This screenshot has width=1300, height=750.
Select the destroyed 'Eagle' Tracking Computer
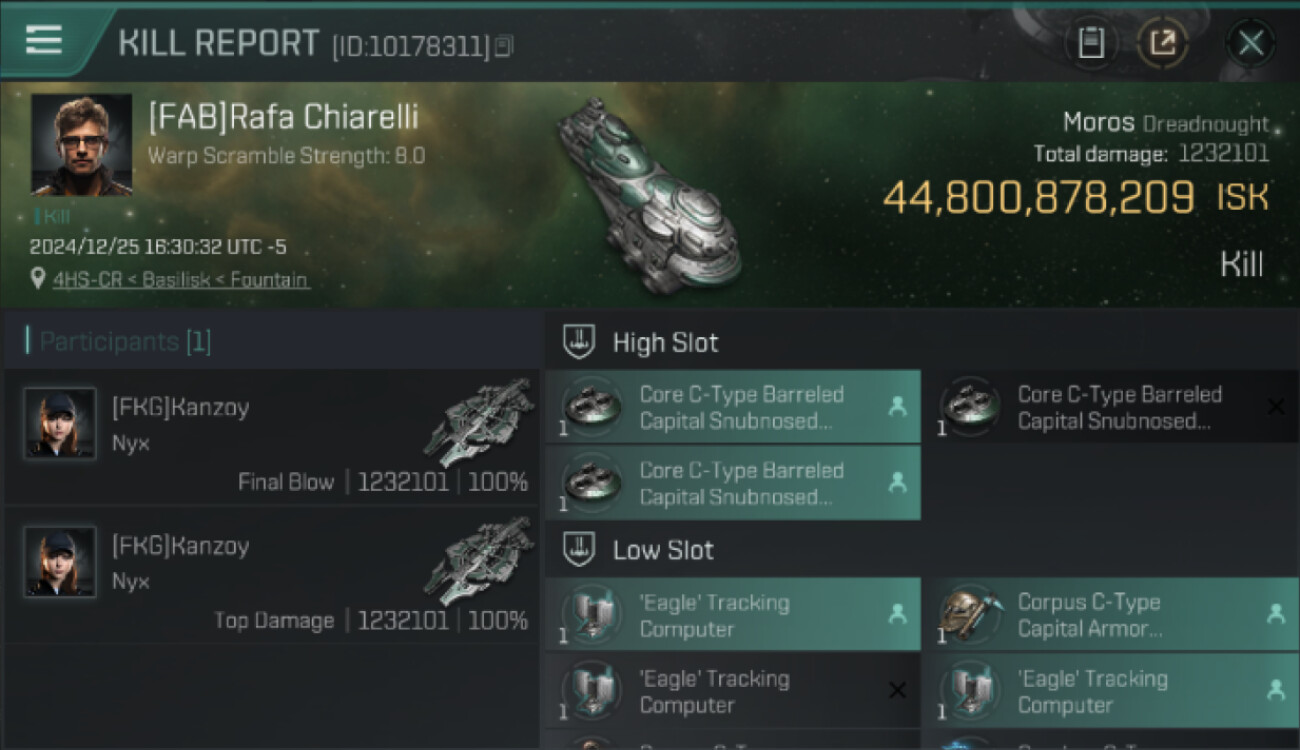point(732,692)
